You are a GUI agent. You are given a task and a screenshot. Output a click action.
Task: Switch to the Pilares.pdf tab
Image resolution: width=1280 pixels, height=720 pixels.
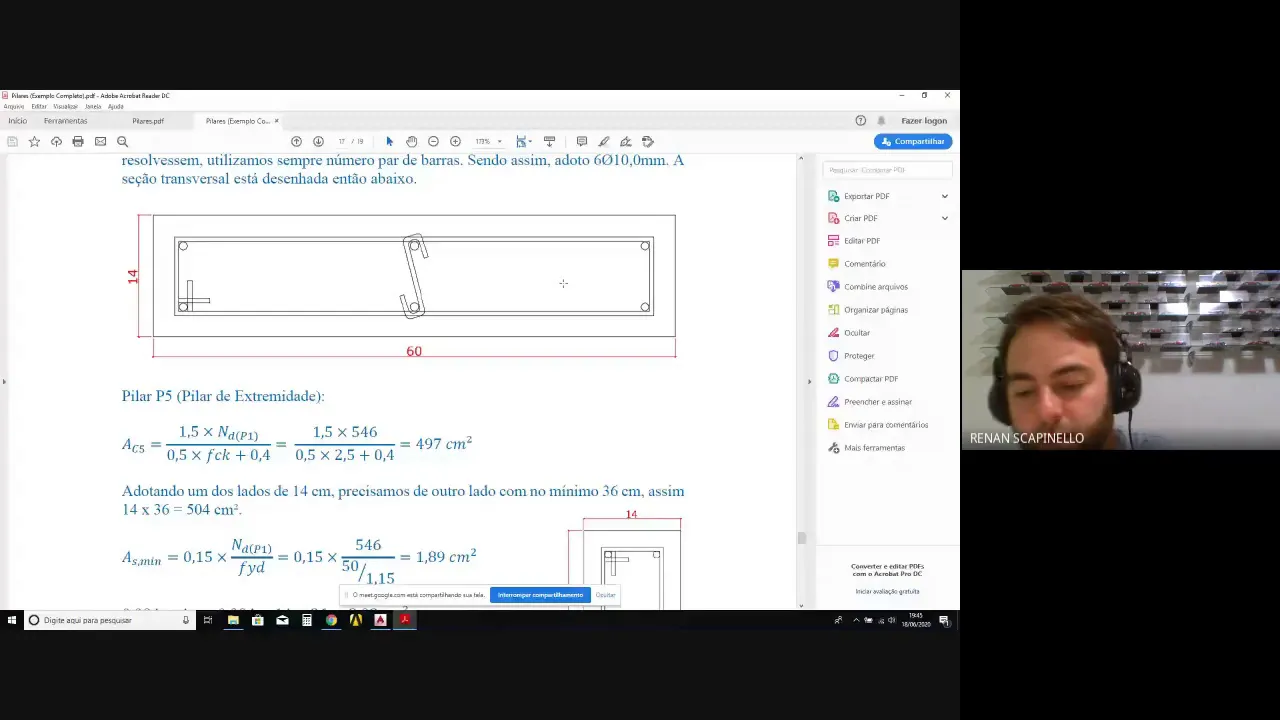148,121
